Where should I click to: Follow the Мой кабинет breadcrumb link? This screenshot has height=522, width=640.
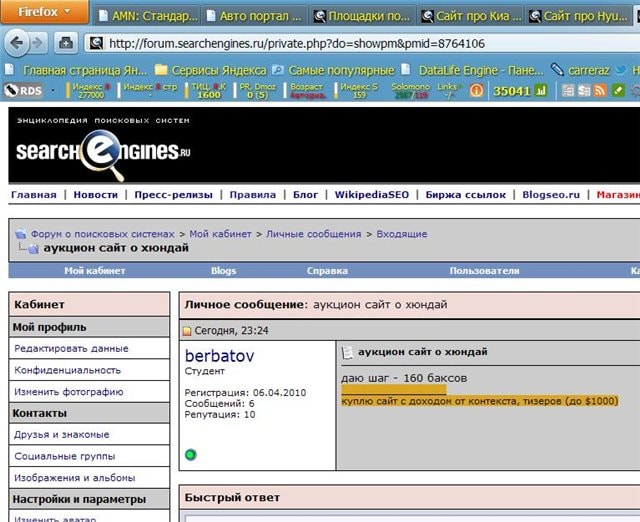tap(220, 234)
